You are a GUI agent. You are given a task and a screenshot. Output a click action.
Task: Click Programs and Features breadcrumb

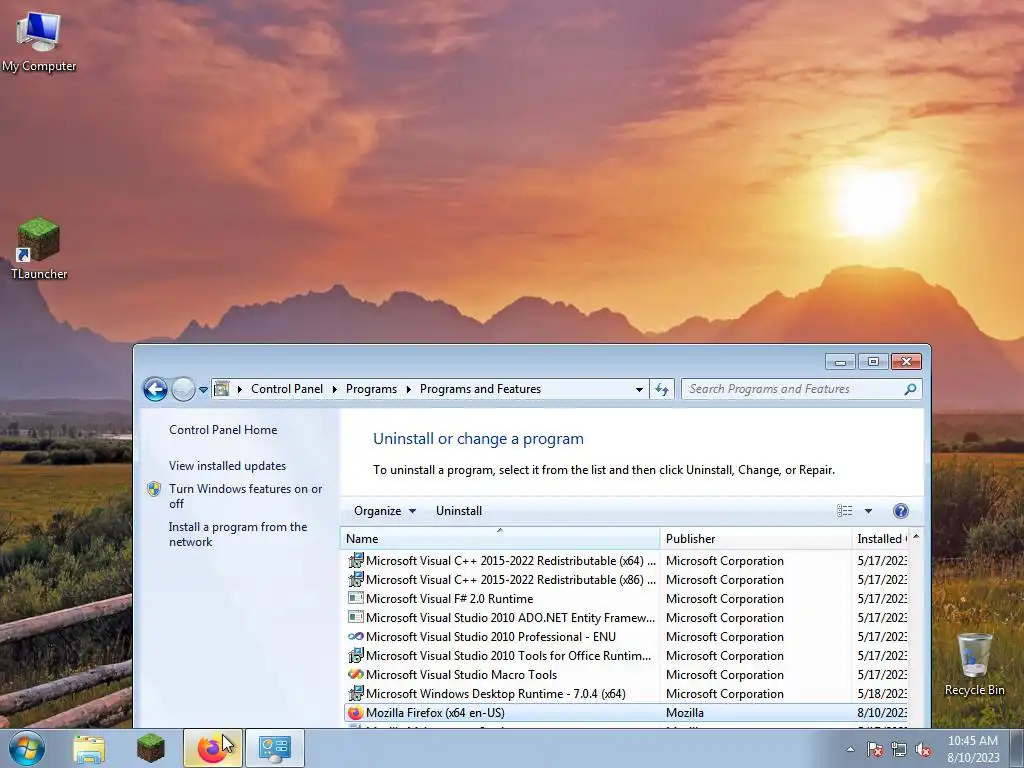[480, 389]
